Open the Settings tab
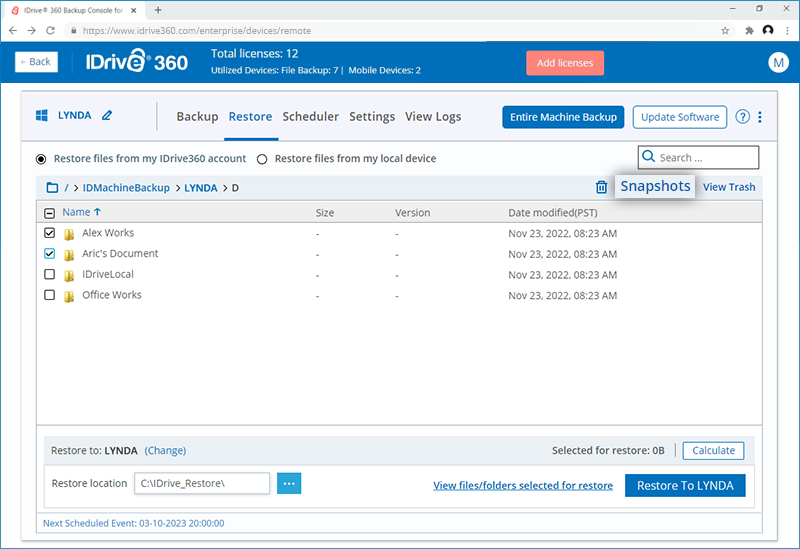Image resolution: width=800 pixels, height=549 pixels. point(372,117)
